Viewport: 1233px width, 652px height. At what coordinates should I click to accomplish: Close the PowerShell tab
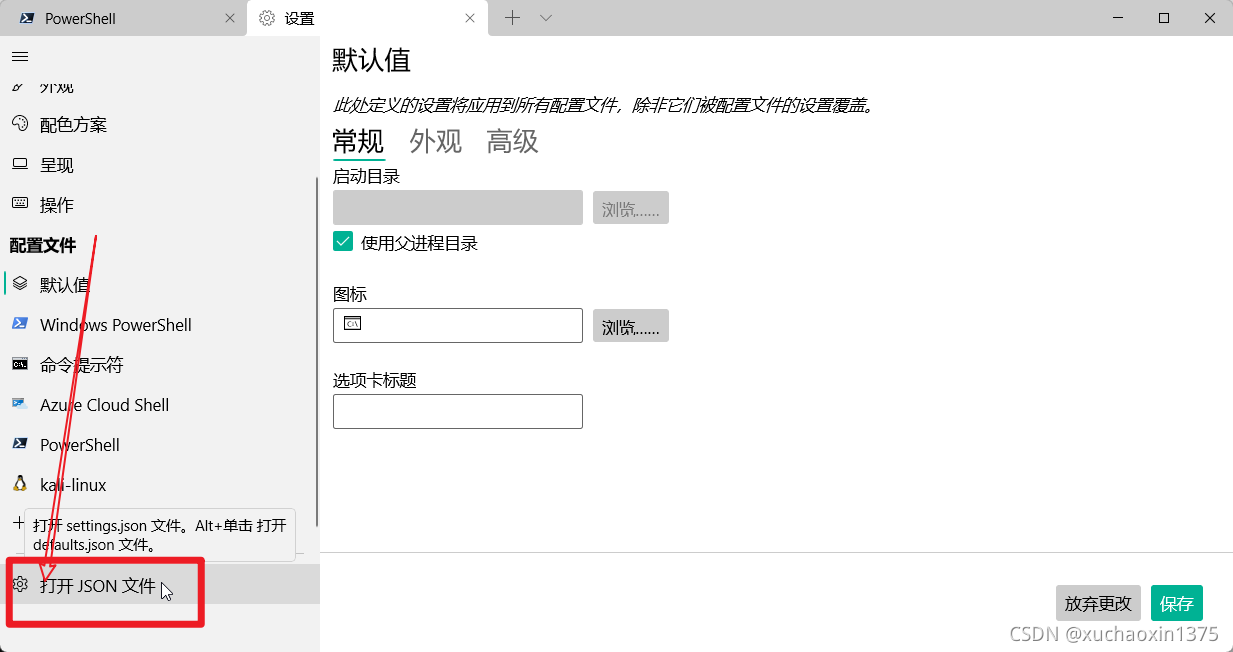pos(230,18)
